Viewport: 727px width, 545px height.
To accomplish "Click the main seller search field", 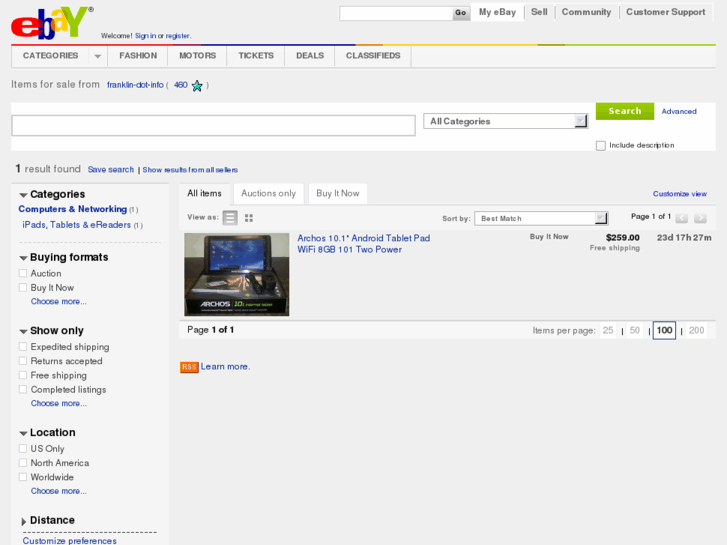I will point(213,126).
